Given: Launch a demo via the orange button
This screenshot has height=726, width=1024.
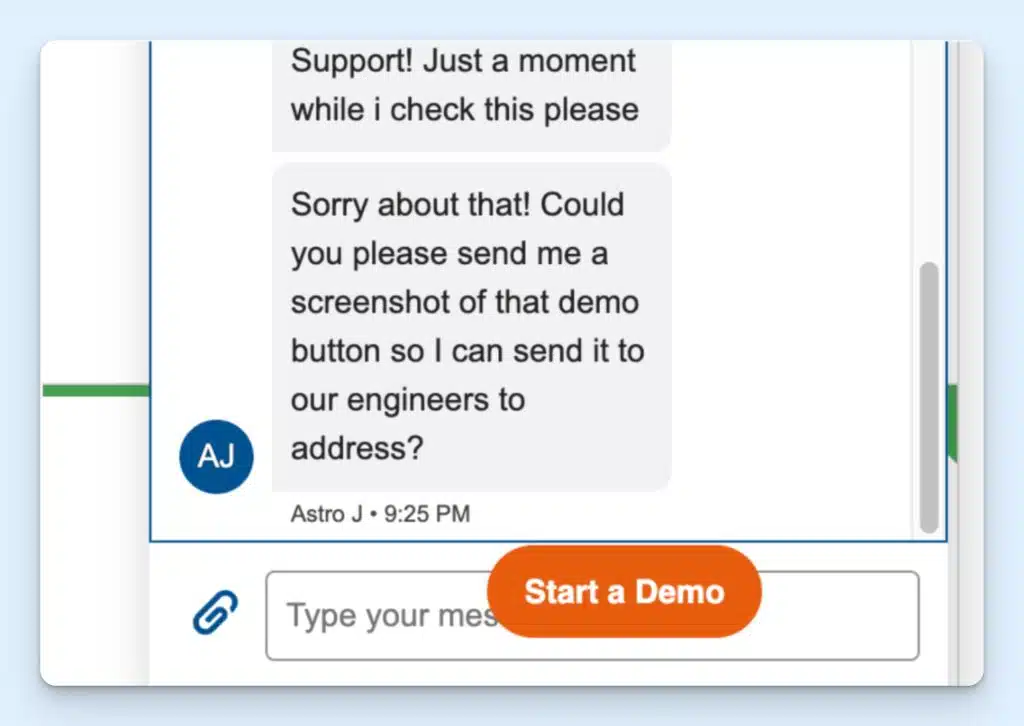Looking at the screenshot, I should tap(623, 591).
